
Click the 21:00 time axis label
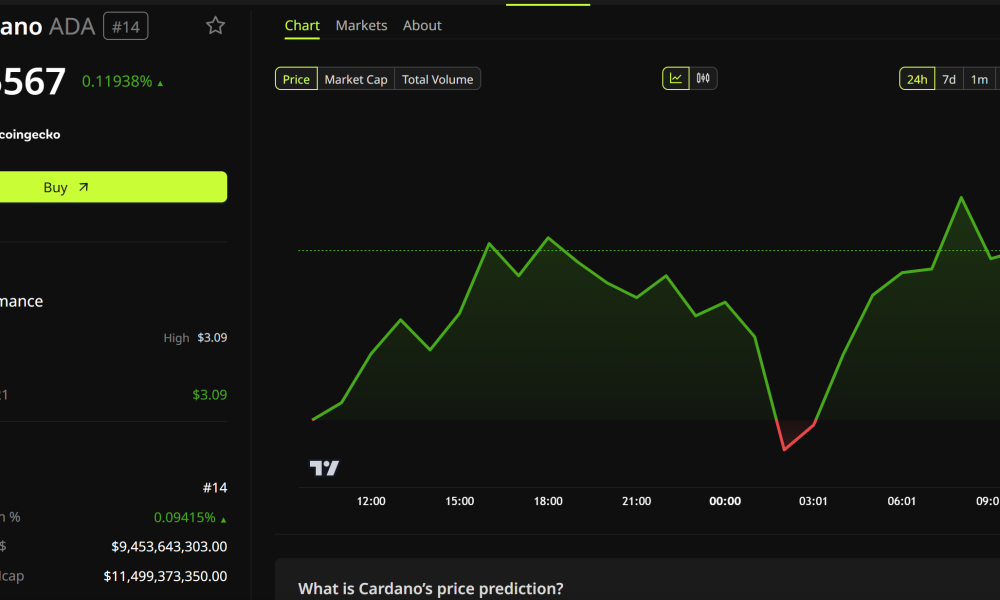click(636, 501)
